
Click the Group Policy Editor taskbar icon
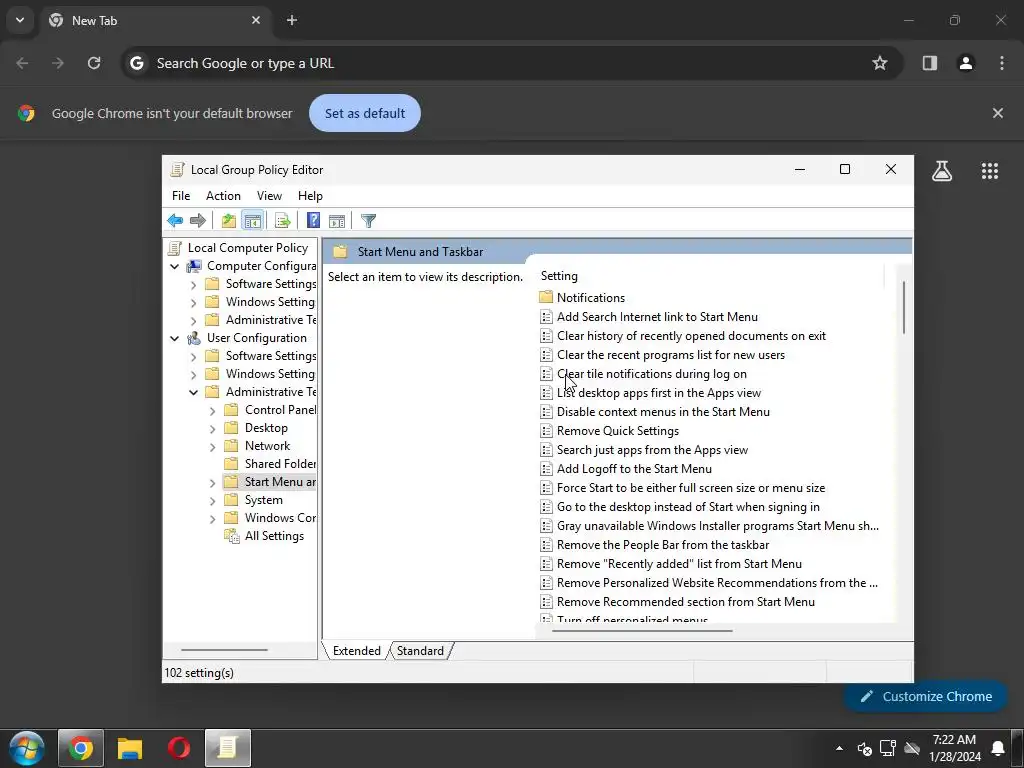(x=227, y=748)
